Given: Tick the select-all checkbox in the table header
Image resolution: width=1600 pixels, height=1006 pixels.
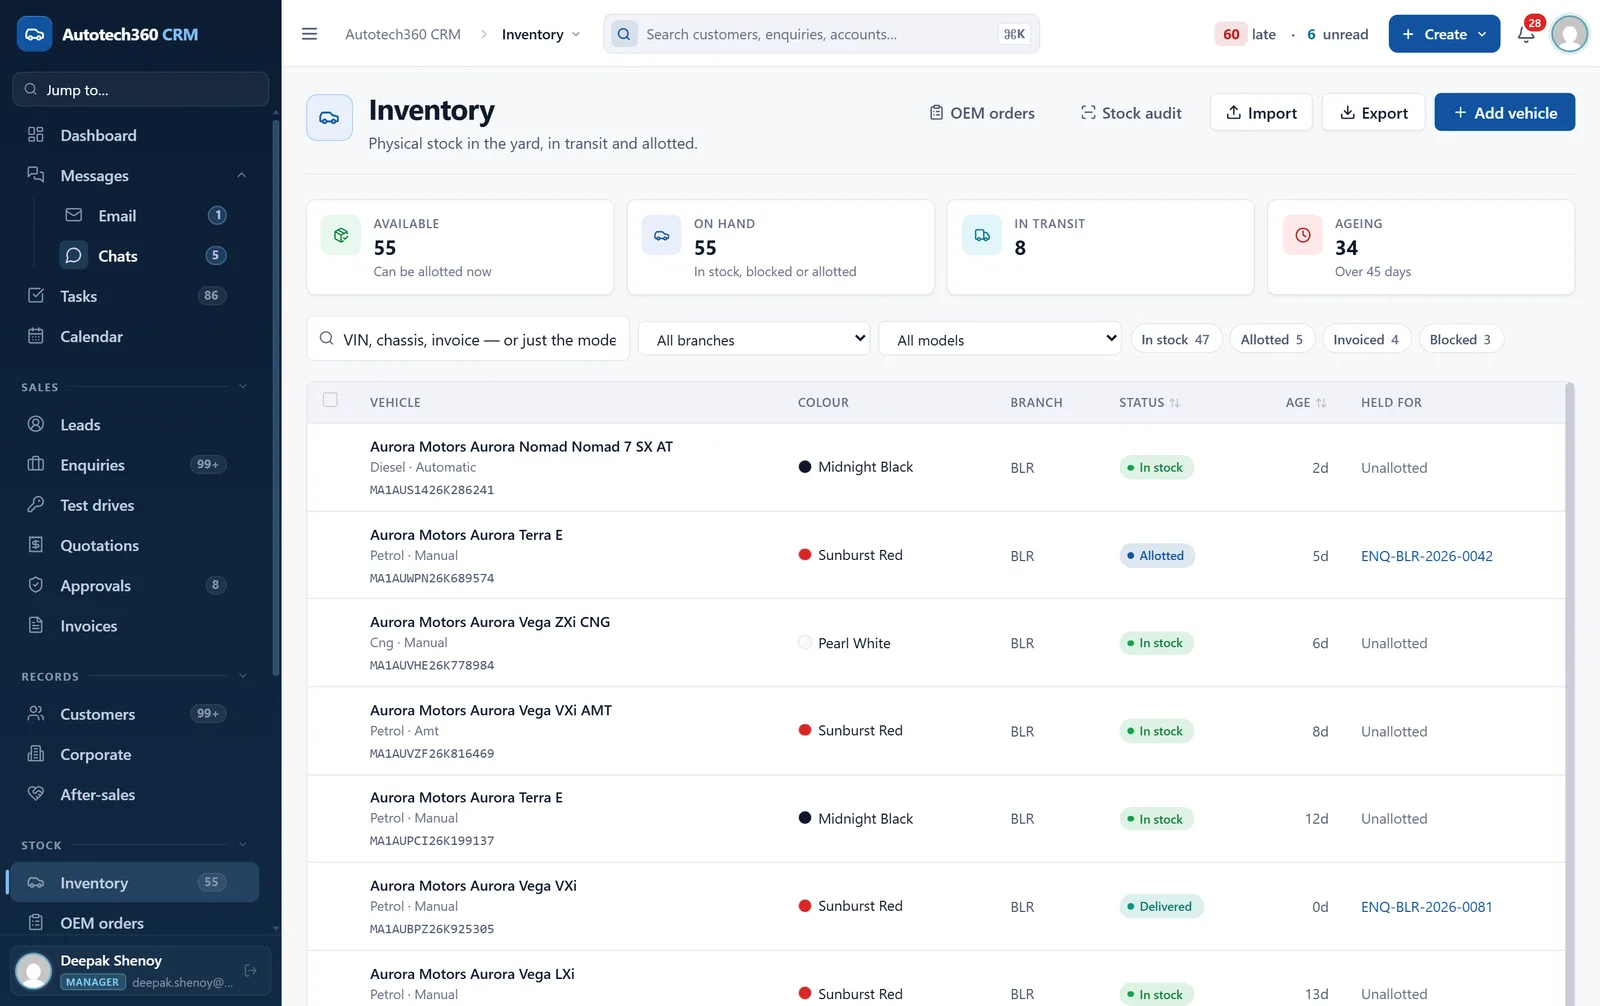Looking at the screenshot, I should [x=330, y=400].
